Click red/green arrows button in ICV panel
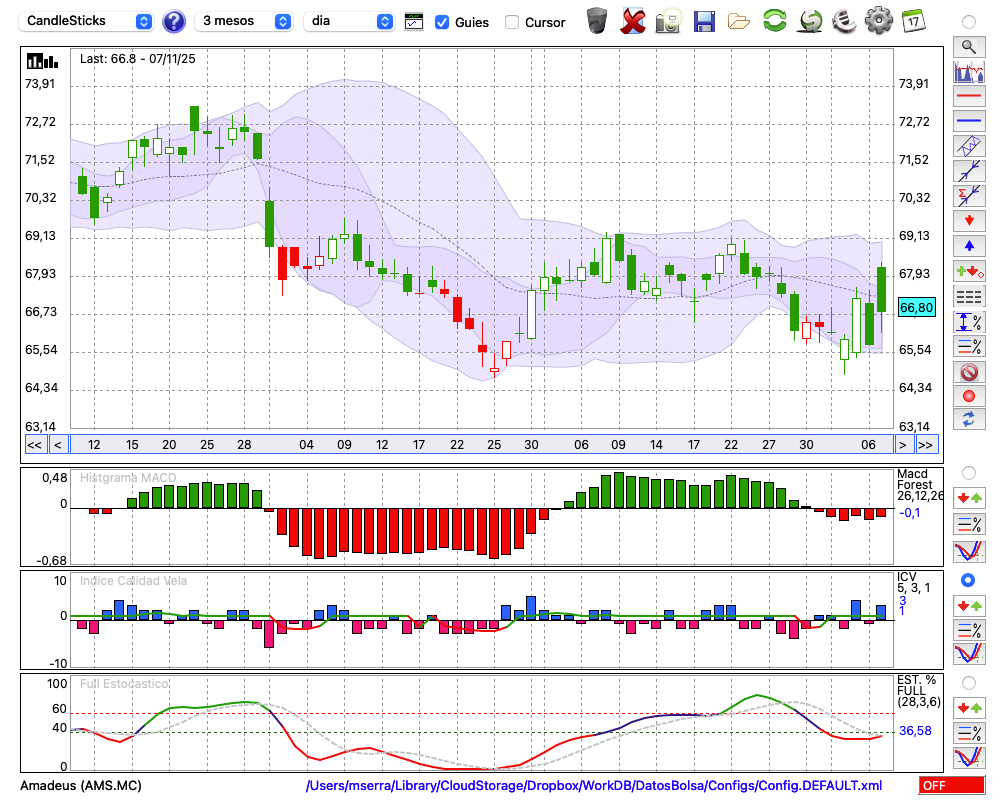Viewport: 1000px width, 800px height. 969,605
